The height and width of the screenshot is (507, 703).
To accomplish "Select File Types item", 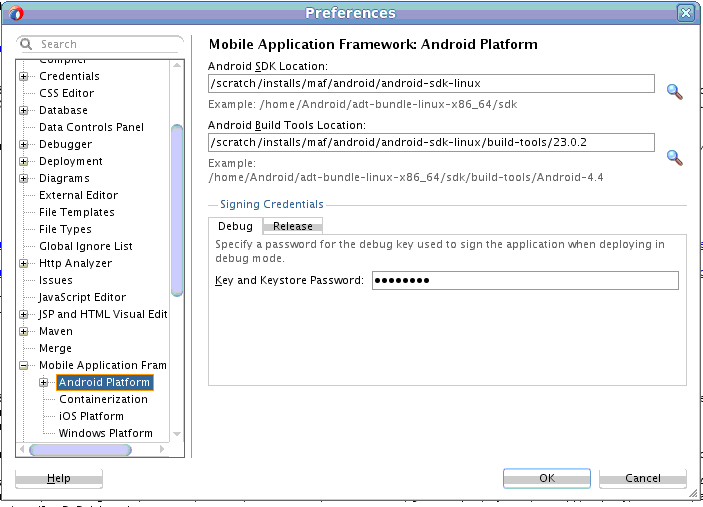I will 65,230.
